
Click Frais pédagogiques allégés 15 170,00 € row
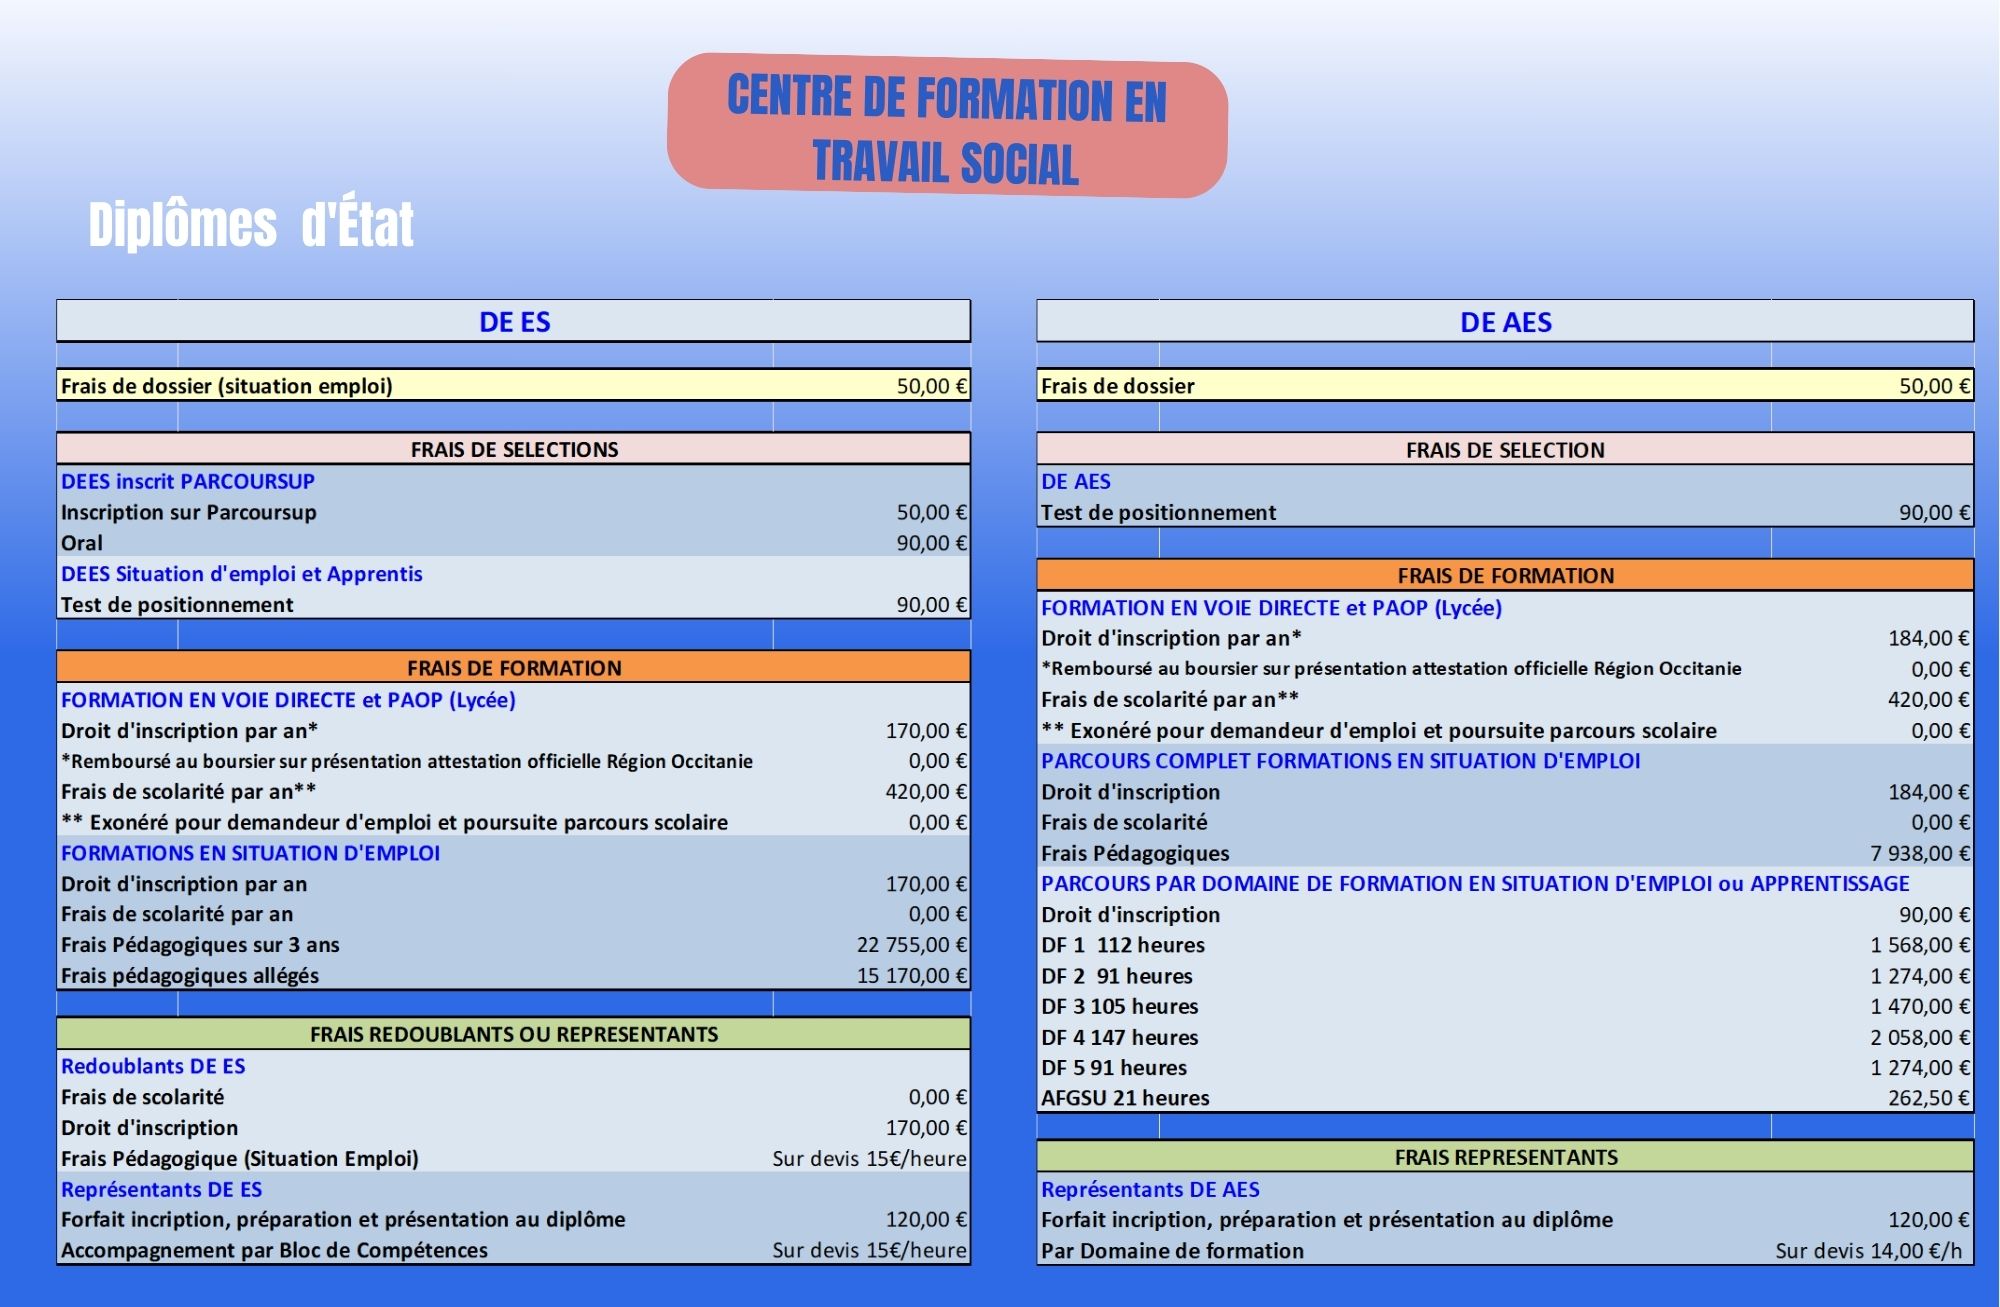point(190,975)
